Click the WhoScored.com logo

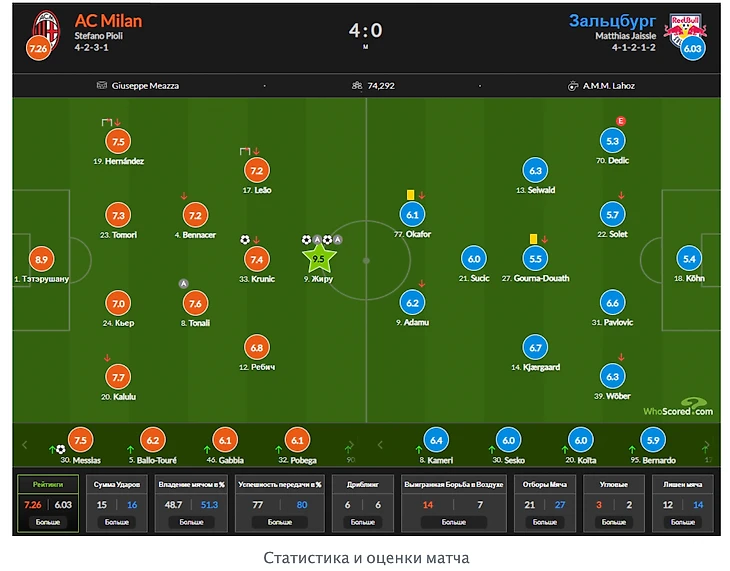pos(679,406)
